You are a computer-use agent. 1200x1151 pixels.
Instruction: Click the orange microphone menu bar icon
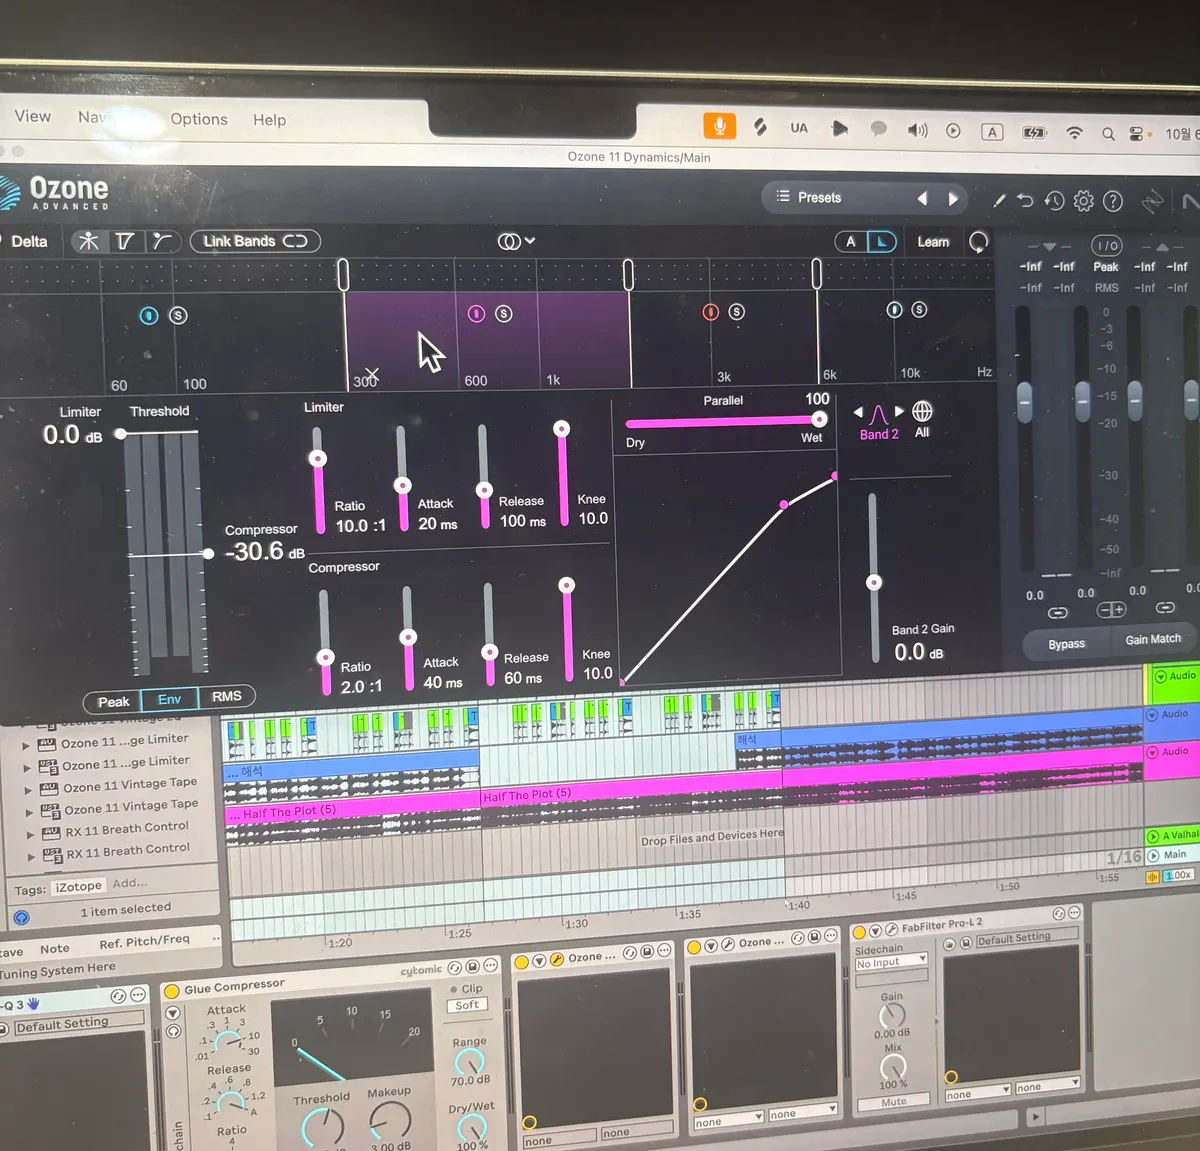719,126
